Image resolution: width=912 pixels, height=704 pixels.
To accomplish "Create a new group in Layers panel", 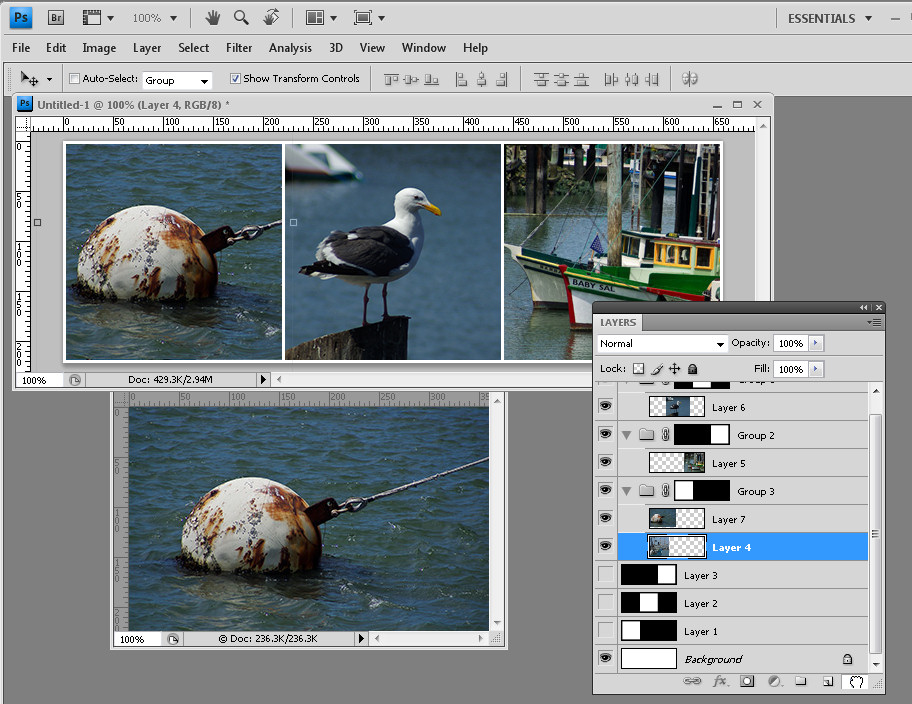I will 801,681.
